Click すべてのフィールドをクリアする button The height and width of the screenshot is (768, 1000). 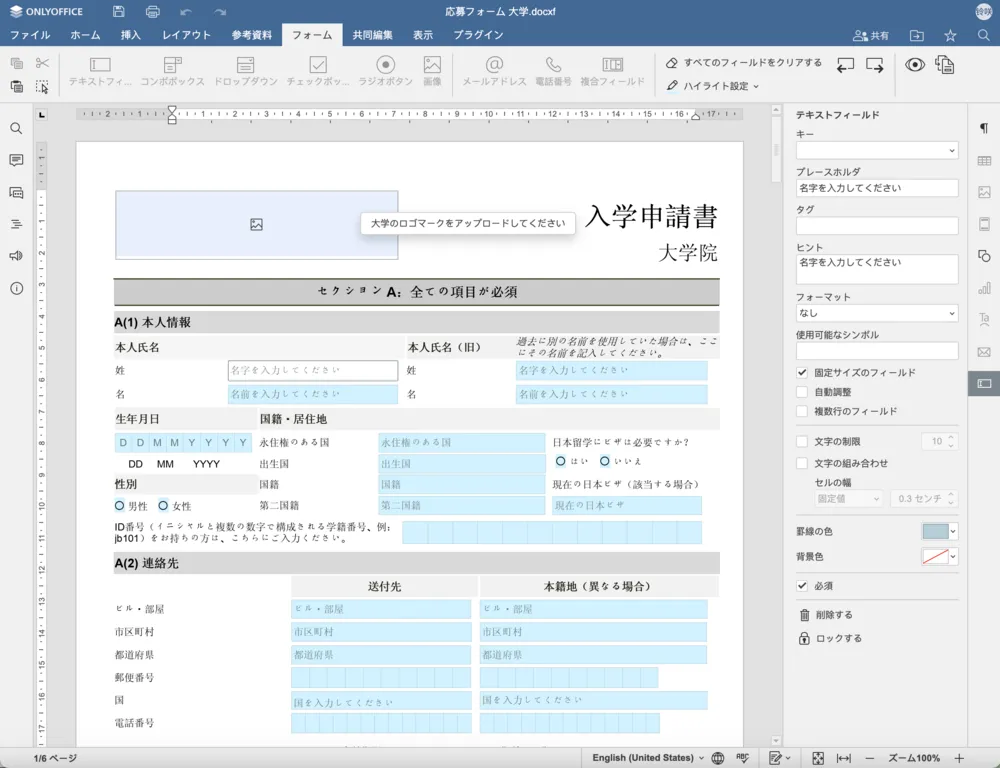tap(743, 63)
